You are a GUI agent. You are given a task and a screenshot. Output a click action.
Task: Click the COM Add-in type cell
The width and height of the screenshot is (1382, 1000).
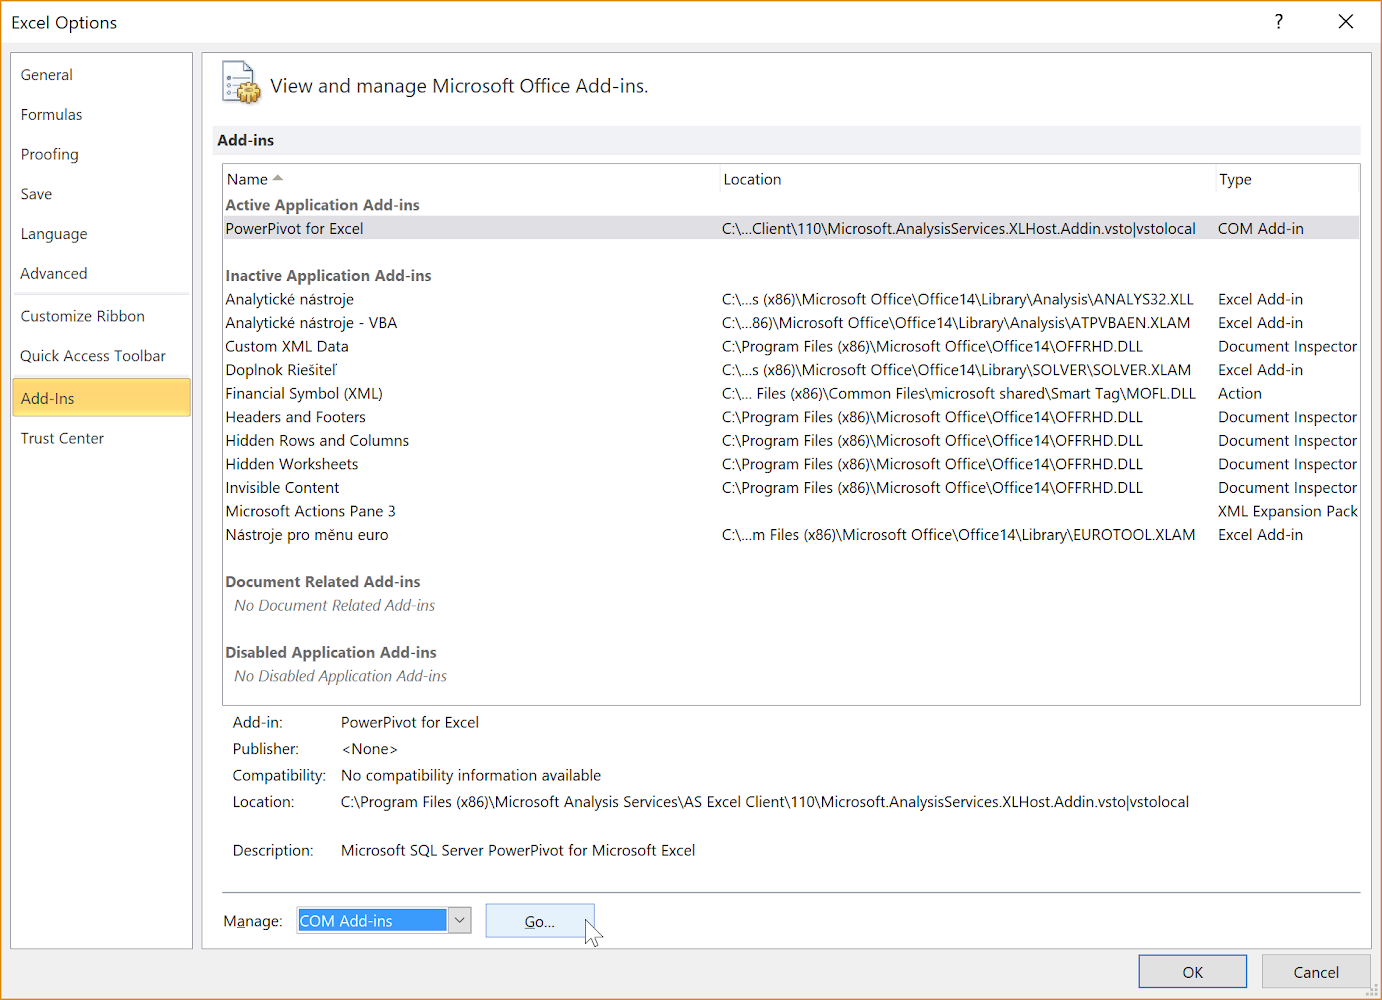[1260, 229]
